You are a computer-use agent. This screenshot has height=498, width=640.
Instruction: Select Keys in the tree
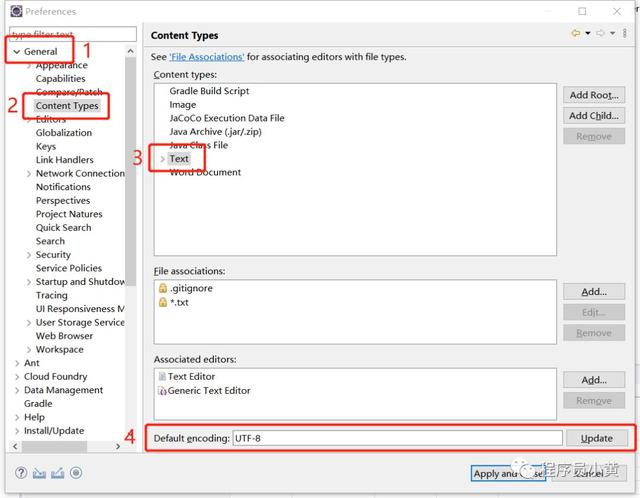pos(46,146)
